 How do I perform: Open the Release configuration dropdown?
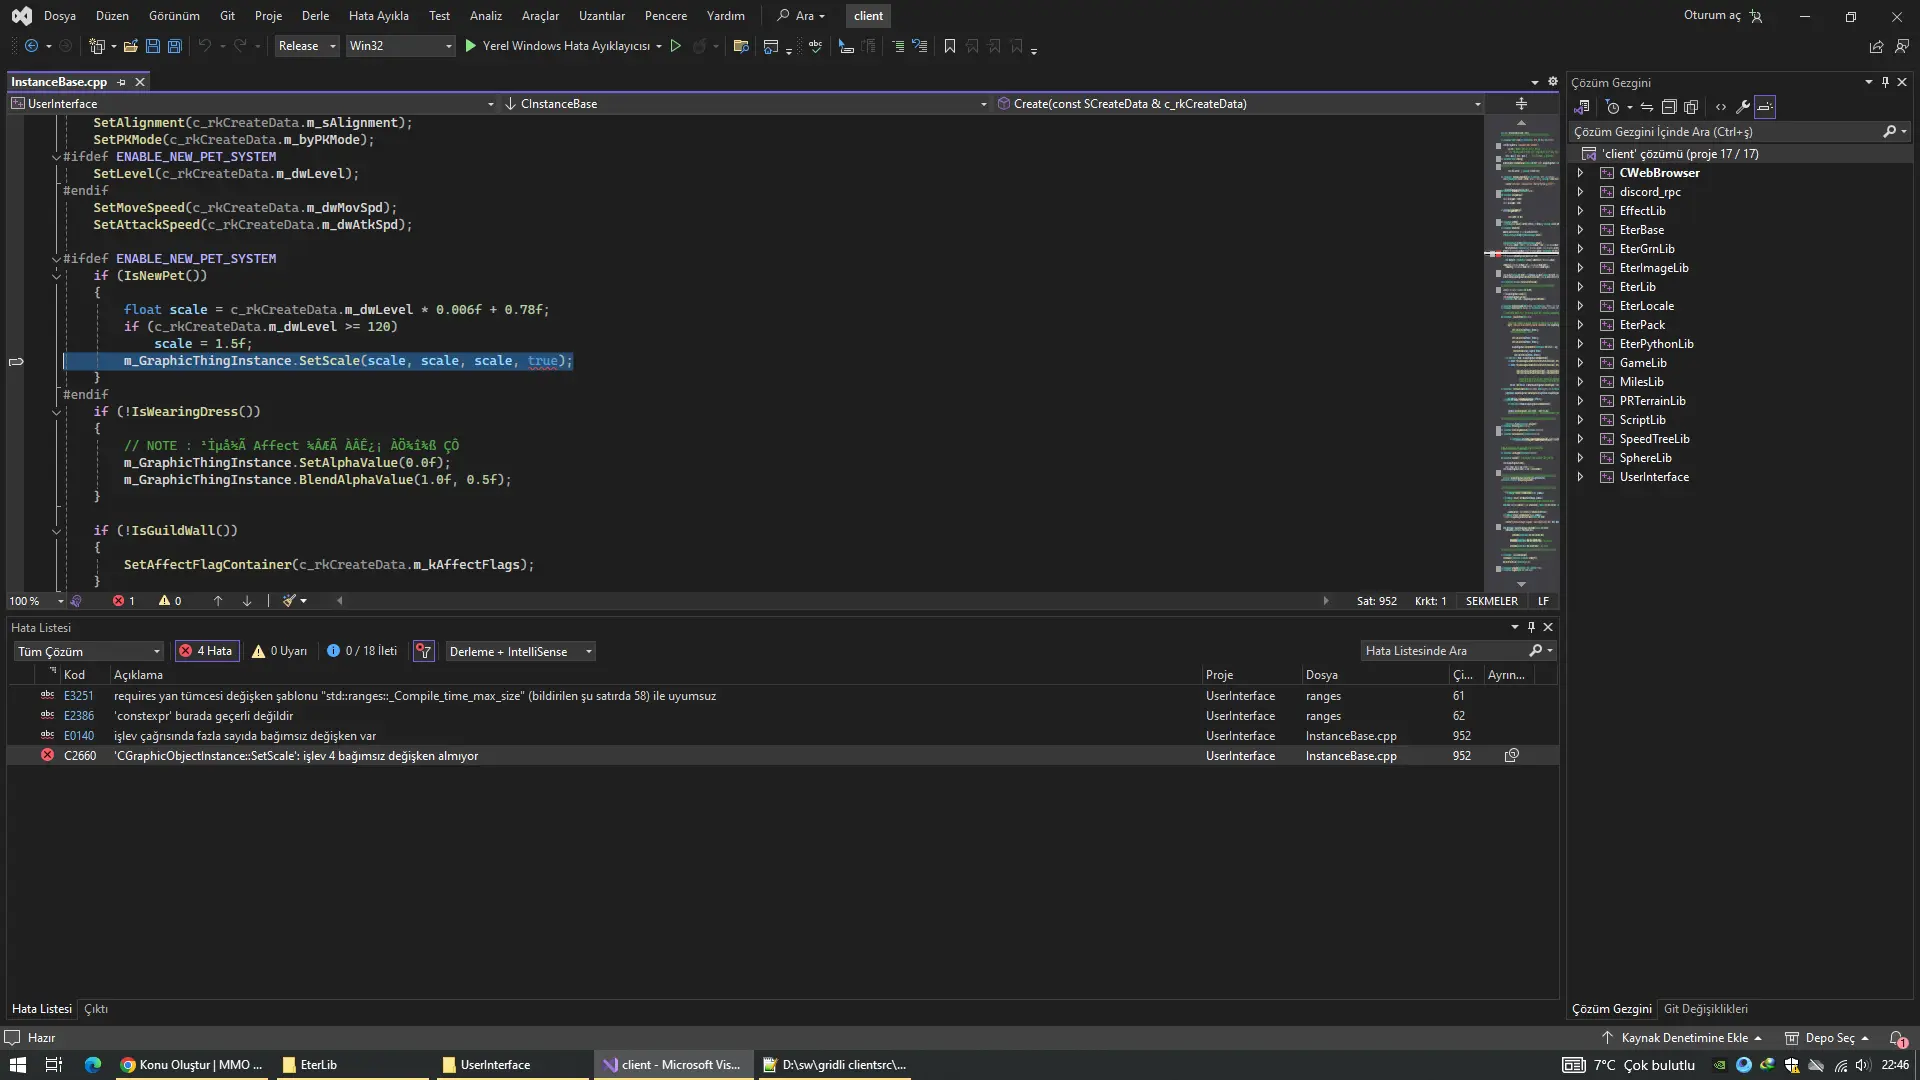(x=307, y=46)
